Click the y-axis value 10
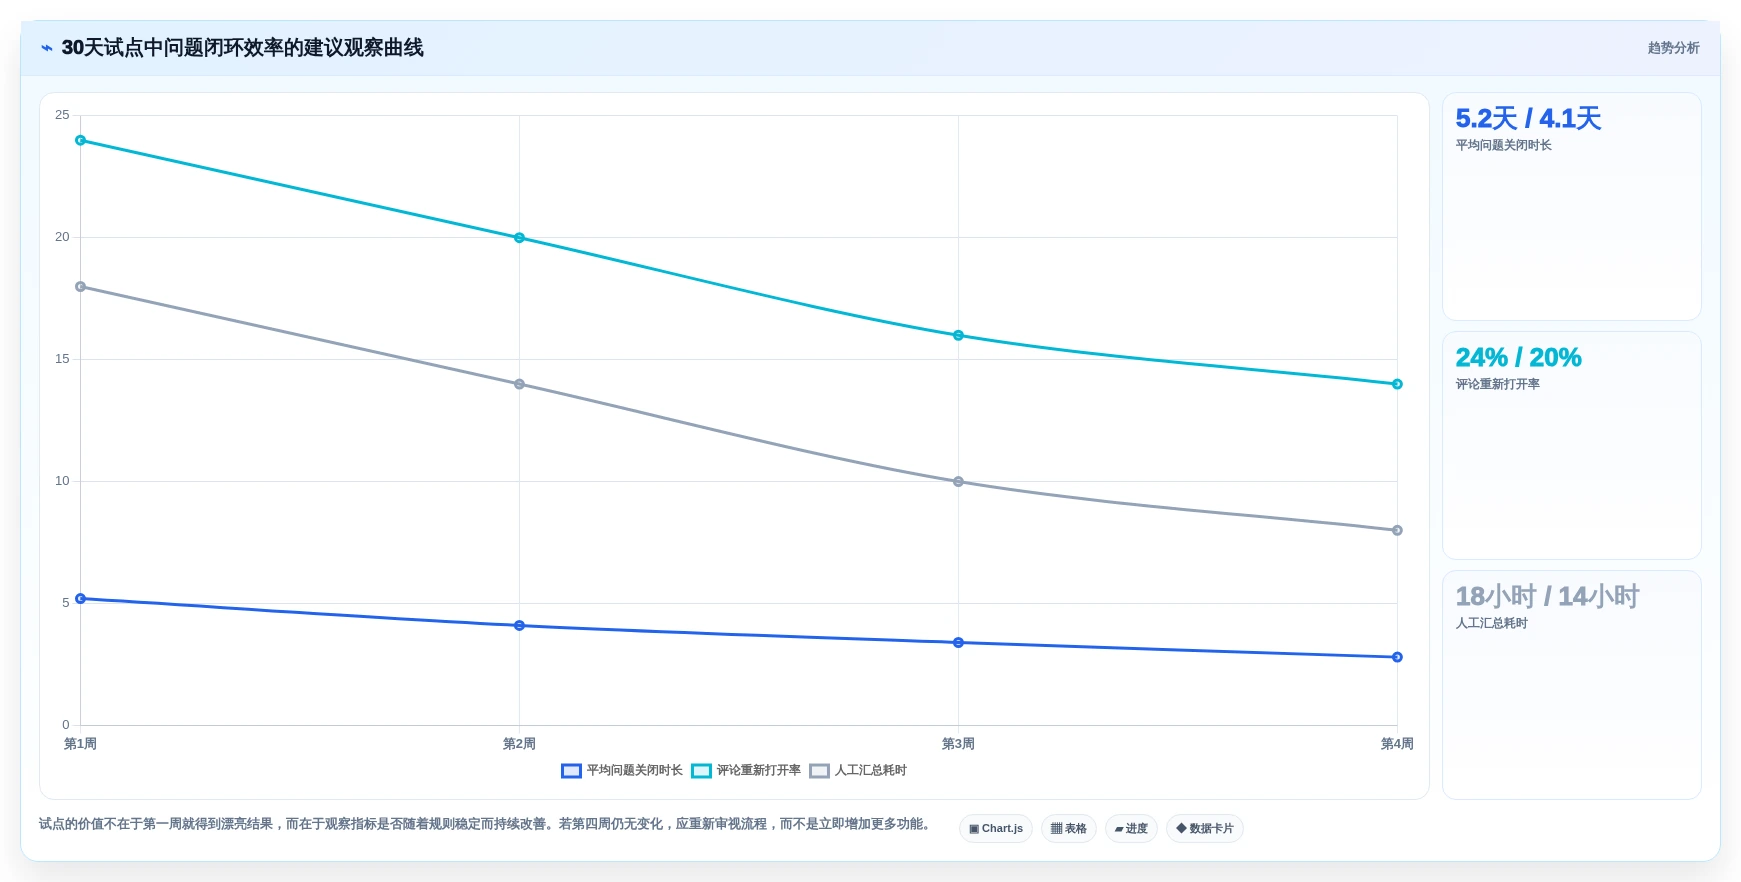This screenshot has height=882, width=1741. pyautogui.click(x=62, y=481)
